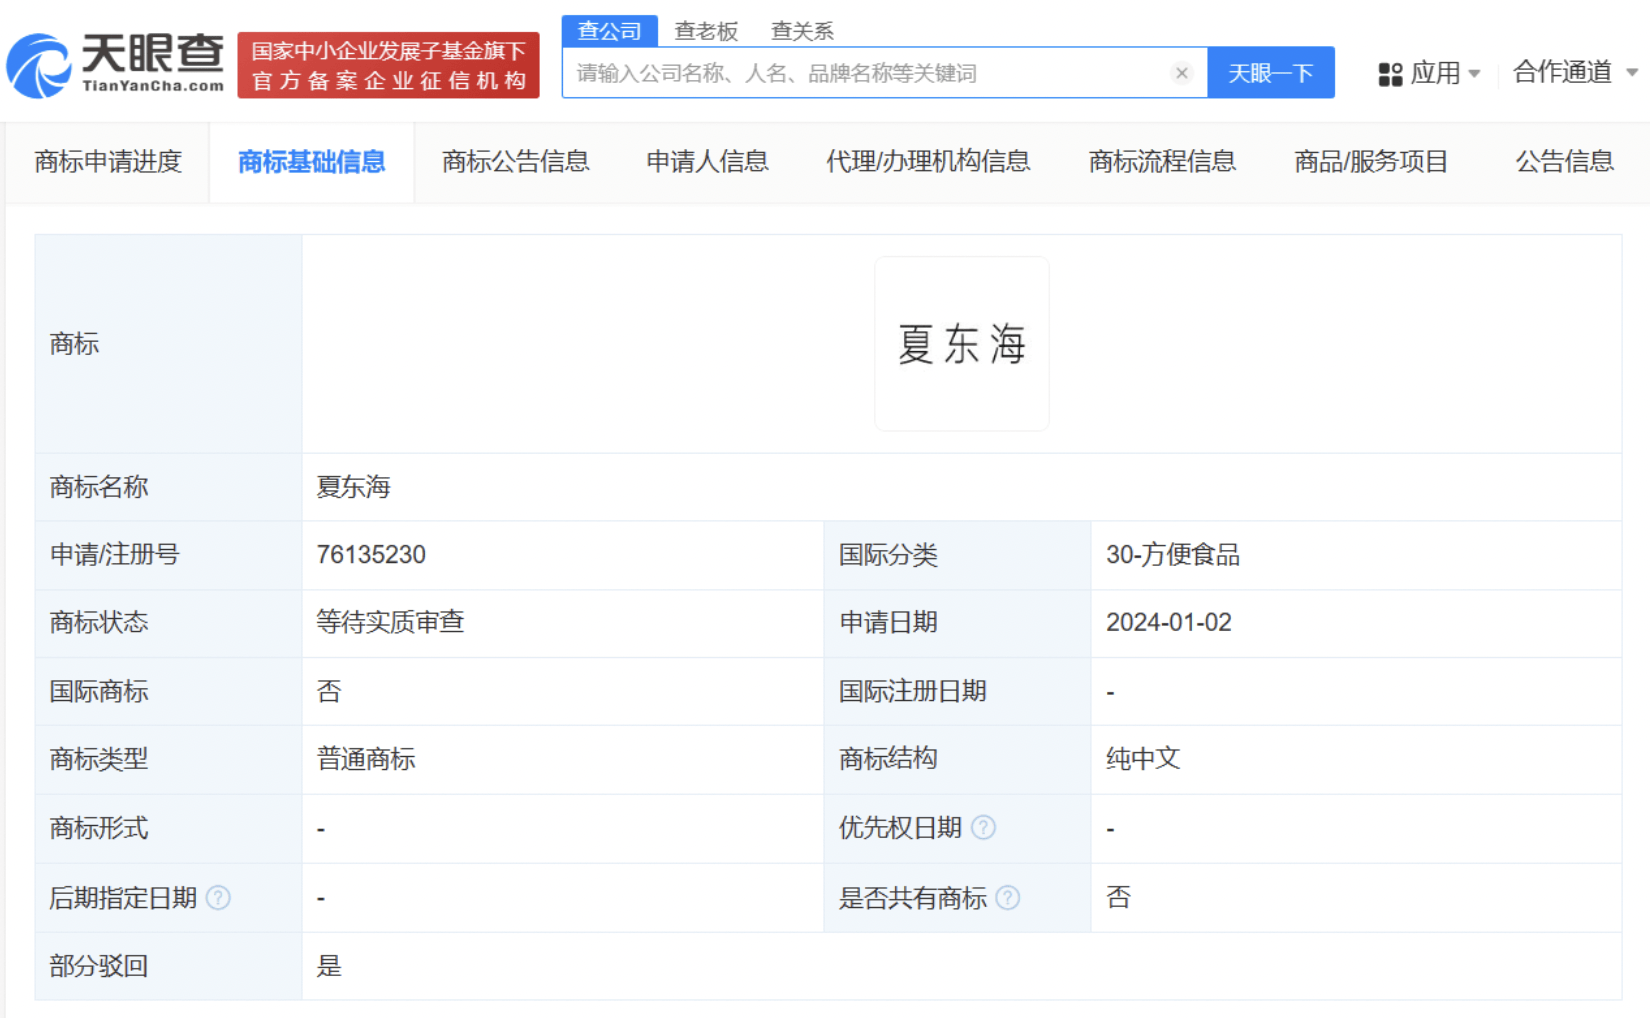Clear the search box with X icon
The image size is (1650, 1018).
pos(1181,73)
